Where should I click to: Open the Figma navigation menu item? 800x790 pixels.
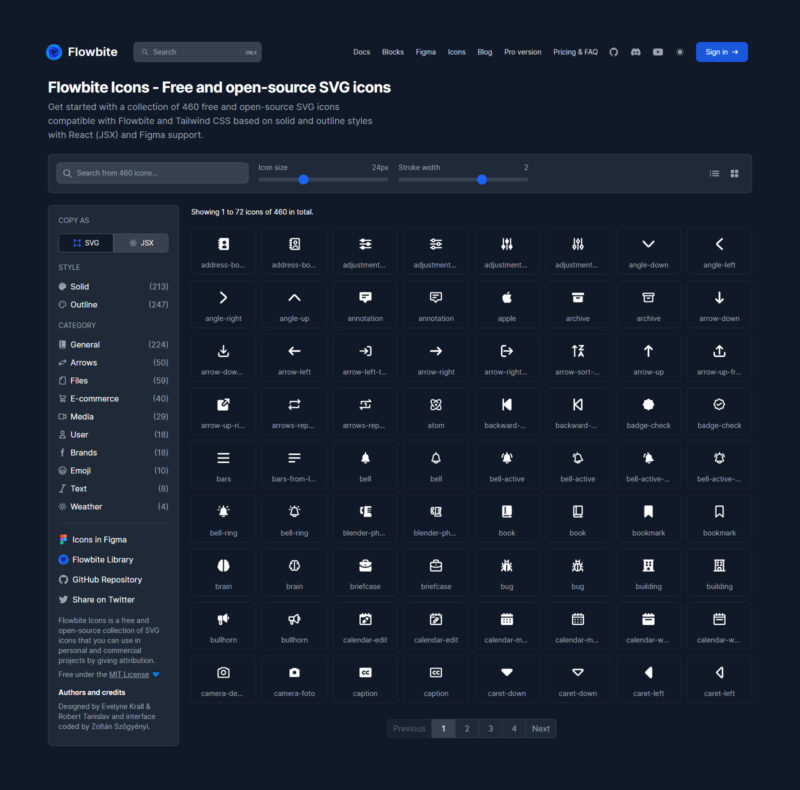click(426, 52)
